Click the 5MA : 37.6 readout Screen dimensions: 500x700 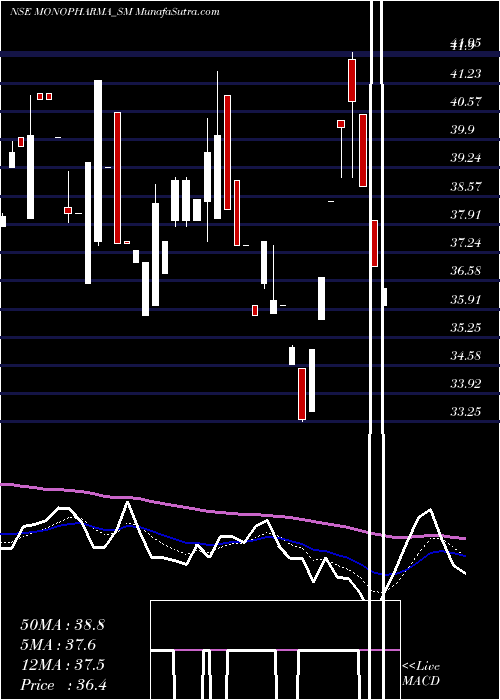coord(58,645)
